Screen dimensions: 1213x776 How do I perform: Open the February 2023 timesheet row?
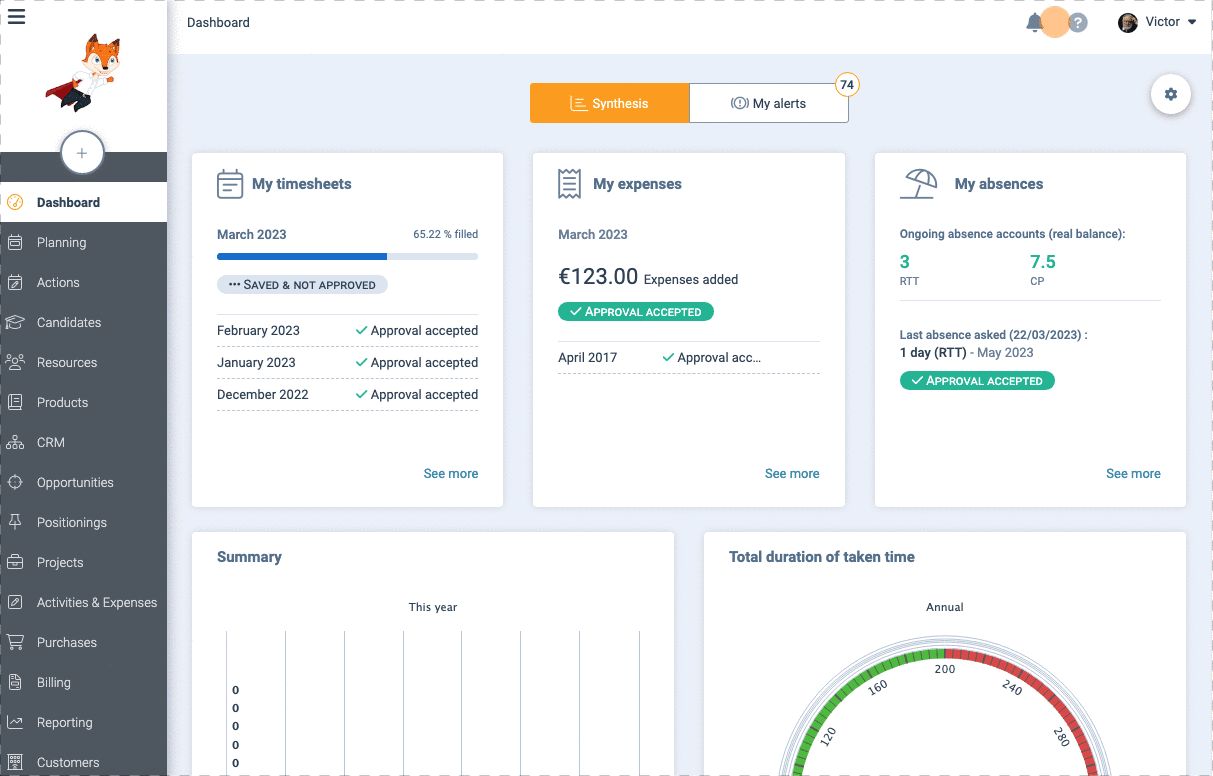click(347, 331)
